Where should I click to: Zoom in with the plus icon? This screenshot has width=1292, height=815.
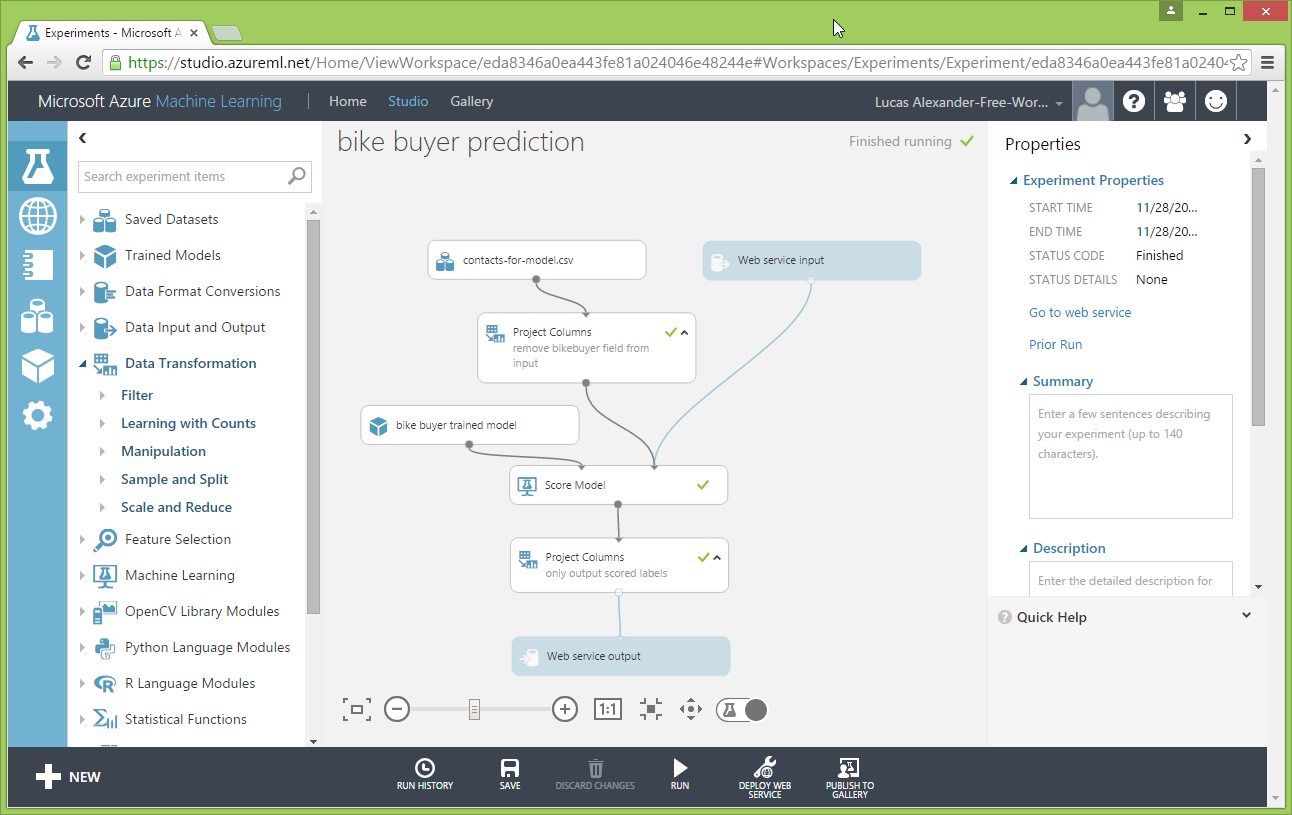pyautogui.click(x=565, y=710)
